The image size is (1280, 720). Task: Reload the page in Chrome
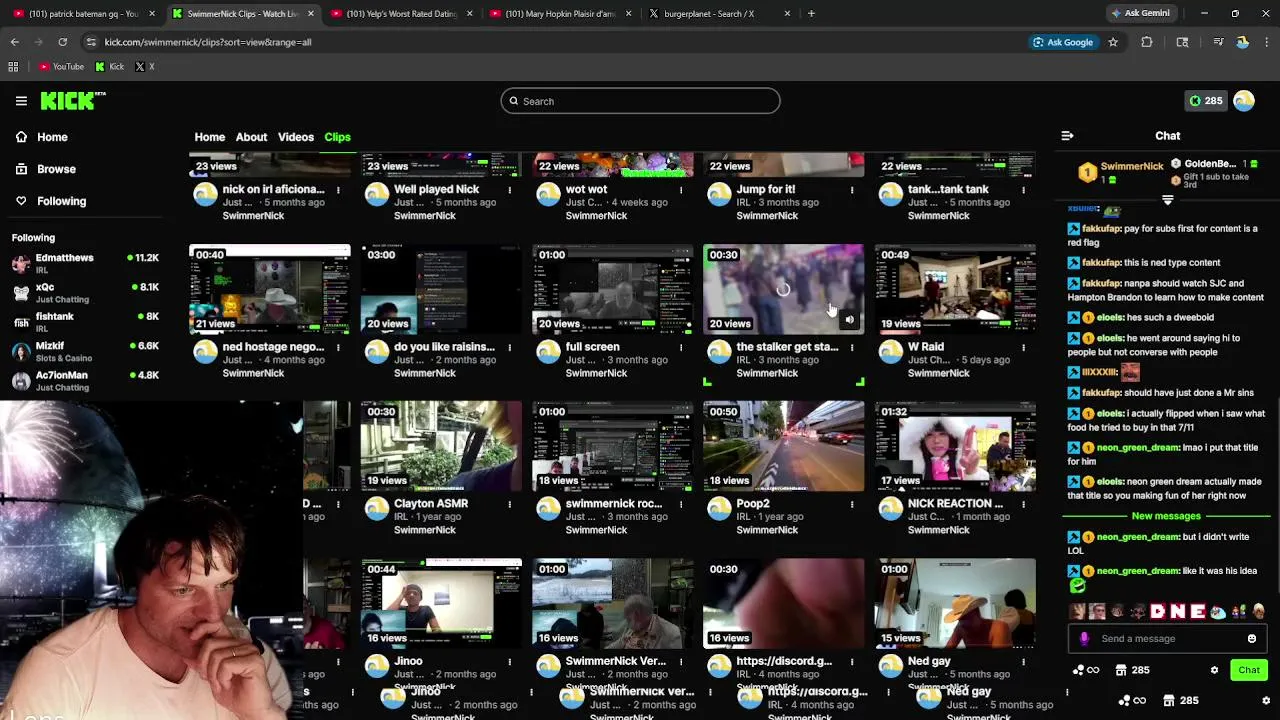(62, 42)
